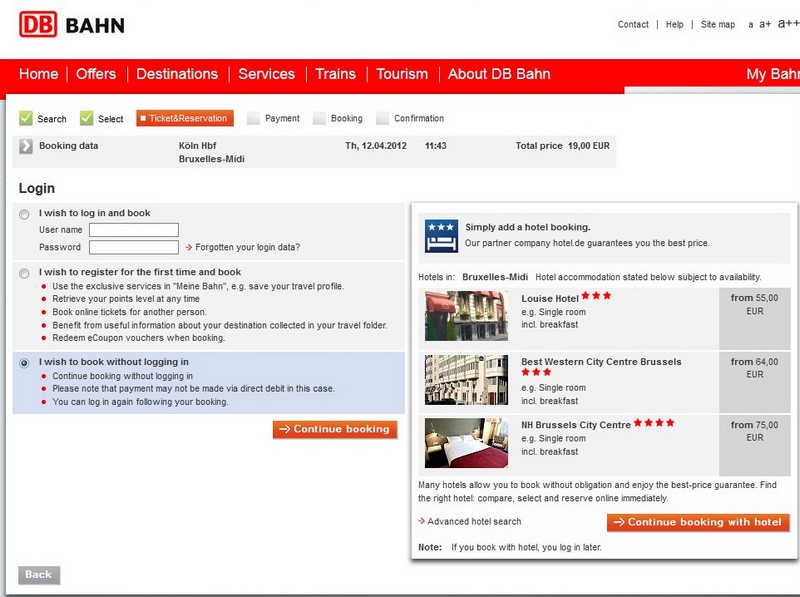Screen dimensions: 800x597
Task: Open the Services menu
Action: (x=266, y=74)
